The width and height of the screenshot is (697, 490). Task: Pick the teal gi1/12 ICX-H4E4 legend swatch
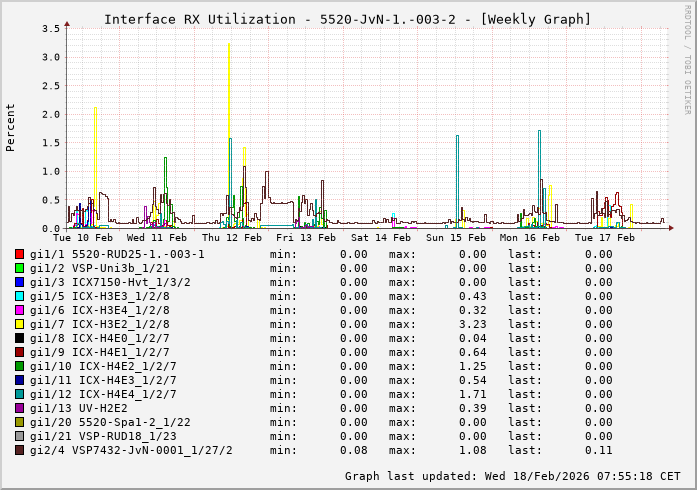[x=20, y=394]
